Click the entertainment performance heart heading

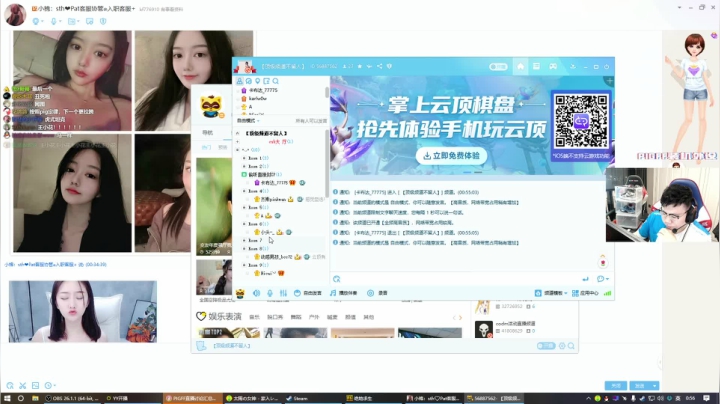[x=218, y=316]
